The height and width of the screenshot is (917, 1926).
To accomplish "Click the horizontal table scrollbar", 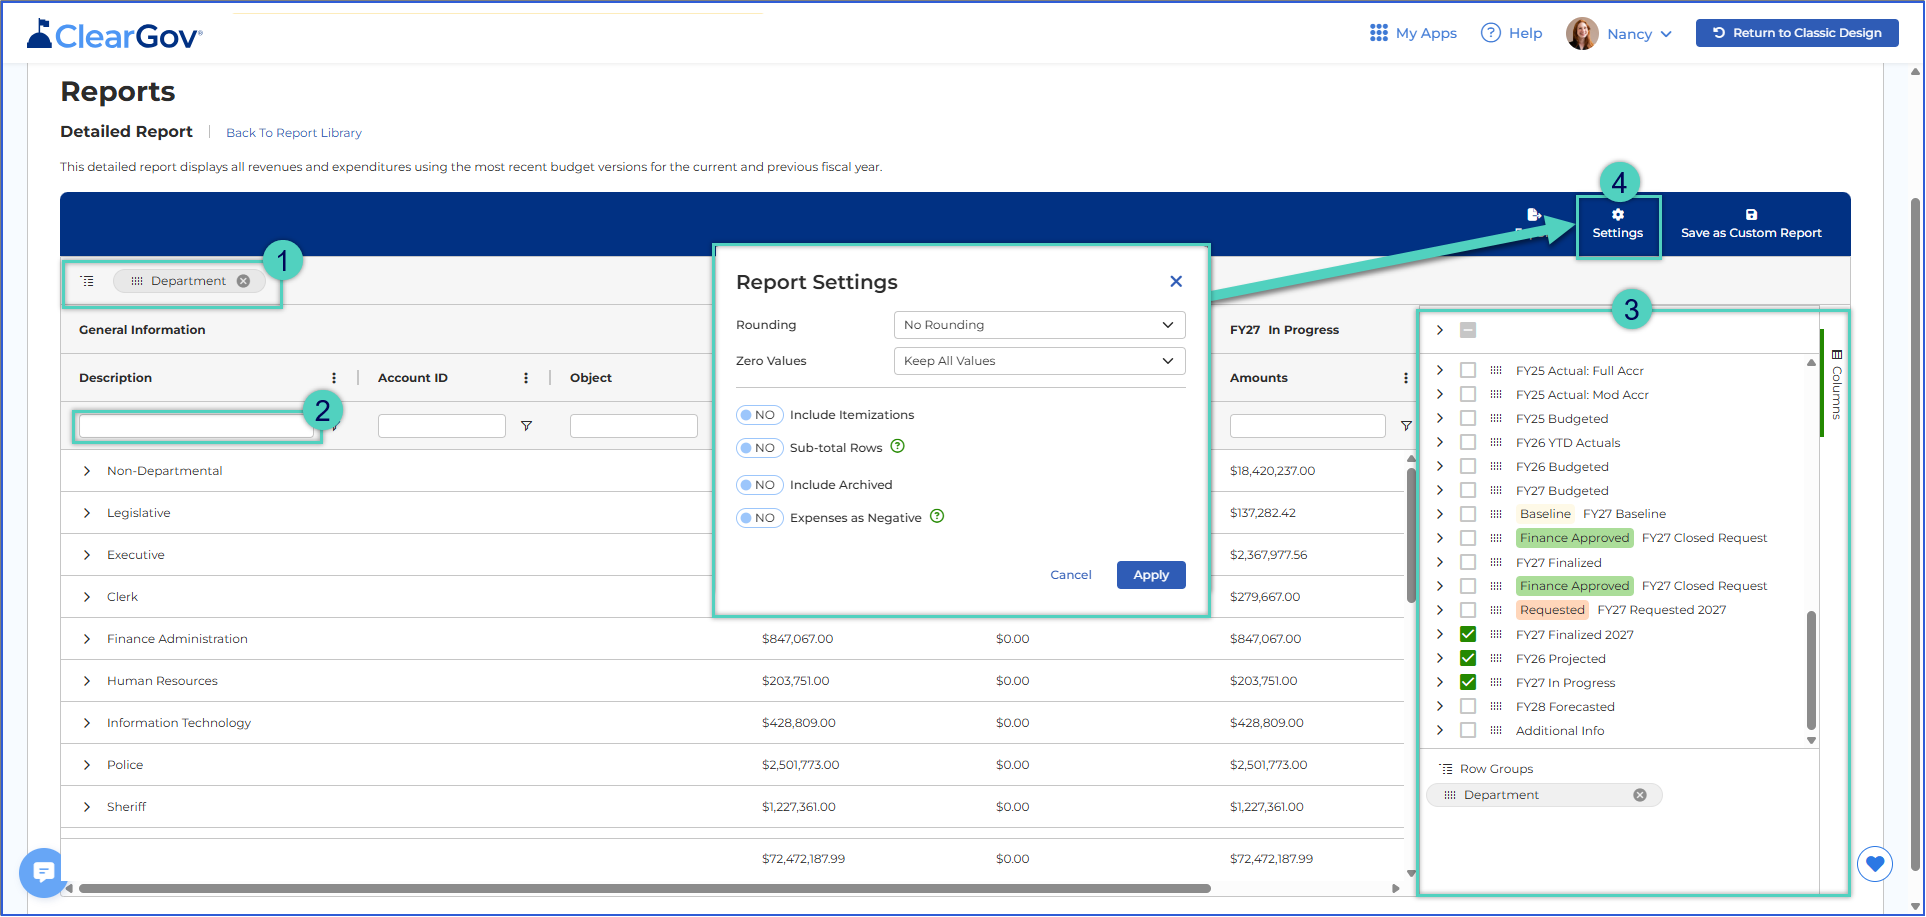I will pos(645,888).
